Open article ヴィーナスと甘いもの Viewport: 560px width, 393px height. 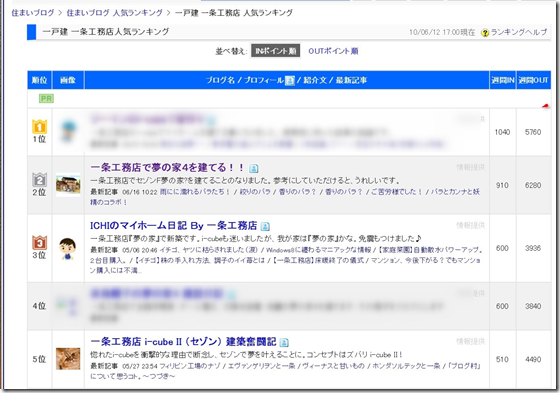[334, 366]
